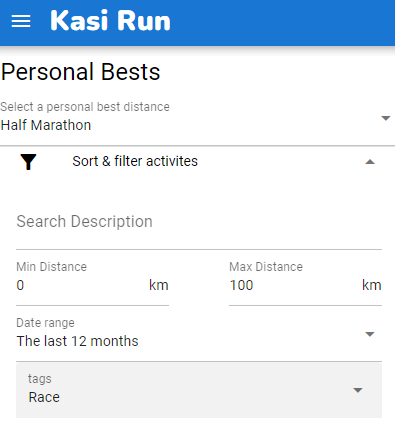Select the Half Marathon distance value
The height and width of the screenshot is (433, 395).
46,125
